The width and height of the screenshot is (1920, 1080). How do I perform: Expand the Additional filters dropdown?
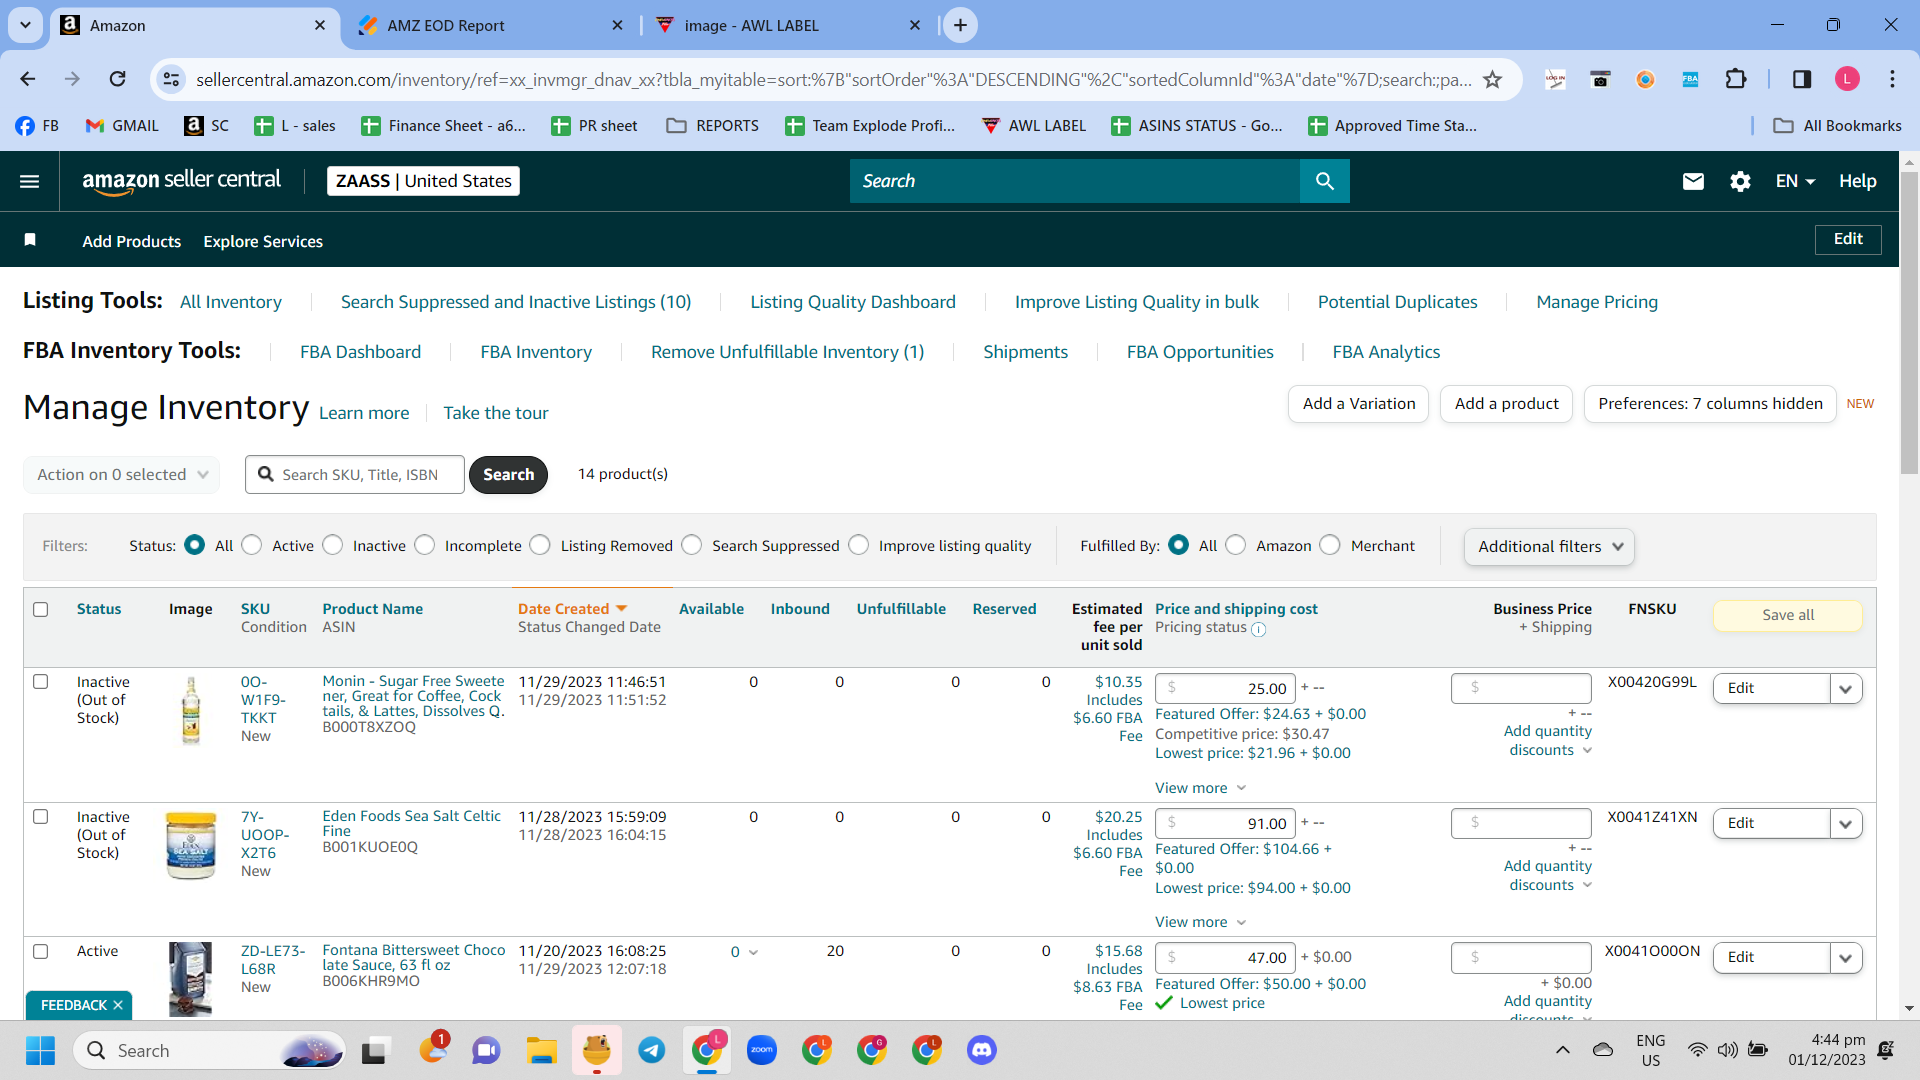pos(1549,546)
